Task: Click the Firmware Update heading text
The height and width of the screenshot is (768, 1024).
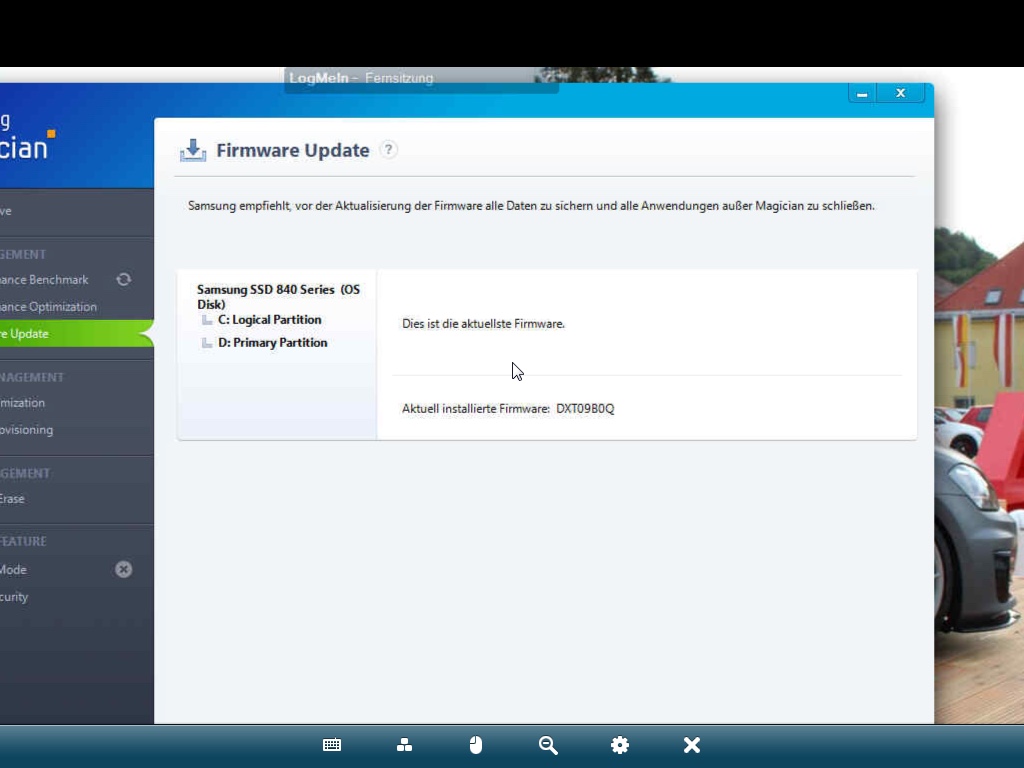Action: (293, 150)
